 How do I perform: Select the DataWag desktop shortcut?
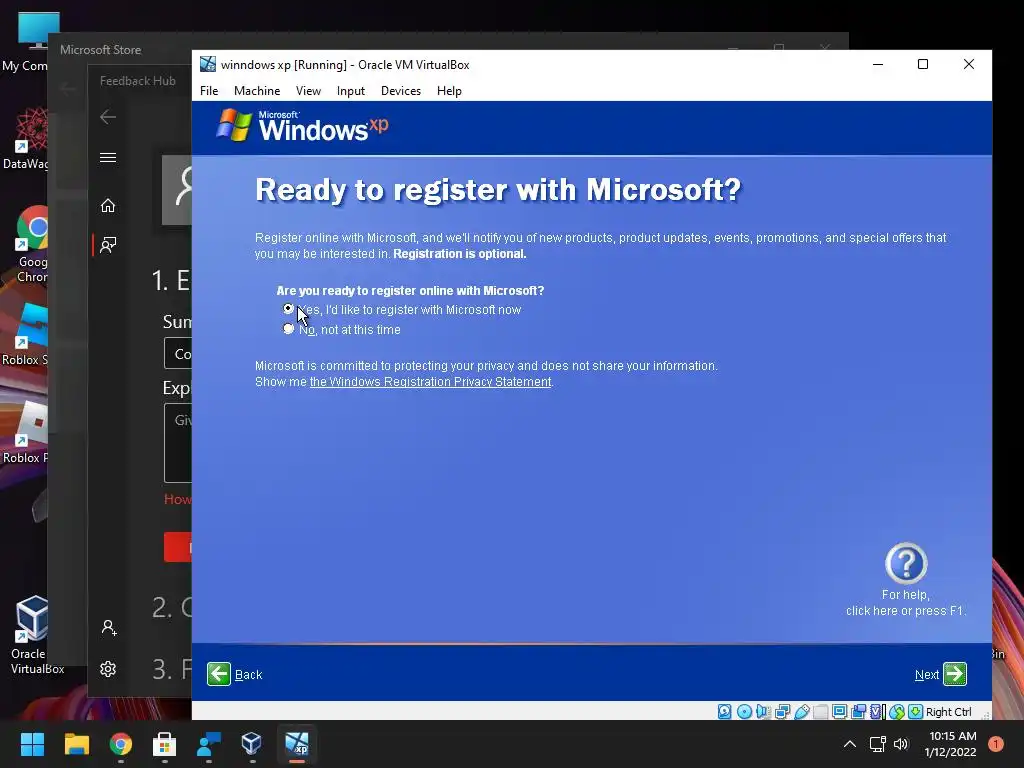[26, 139]
